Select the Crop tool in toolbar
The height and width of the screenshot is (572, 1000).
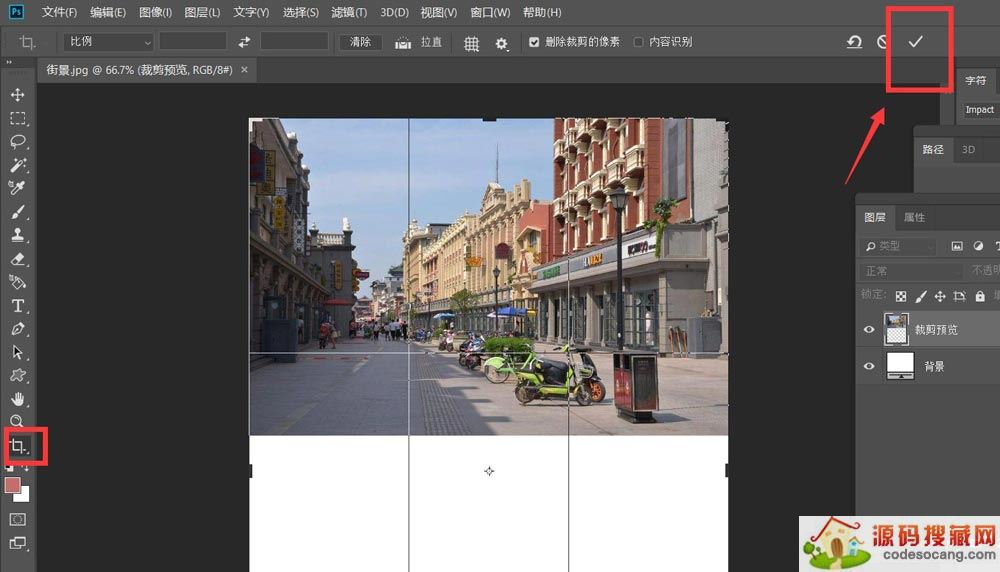pyautogui.click(x=18, y=446)
